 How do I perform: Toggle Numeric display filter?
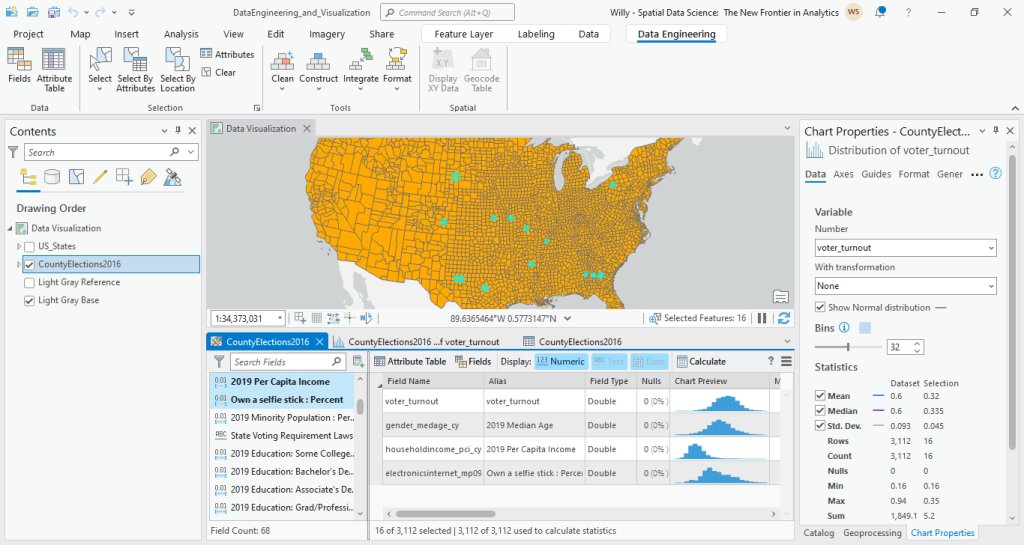point(560,361)
